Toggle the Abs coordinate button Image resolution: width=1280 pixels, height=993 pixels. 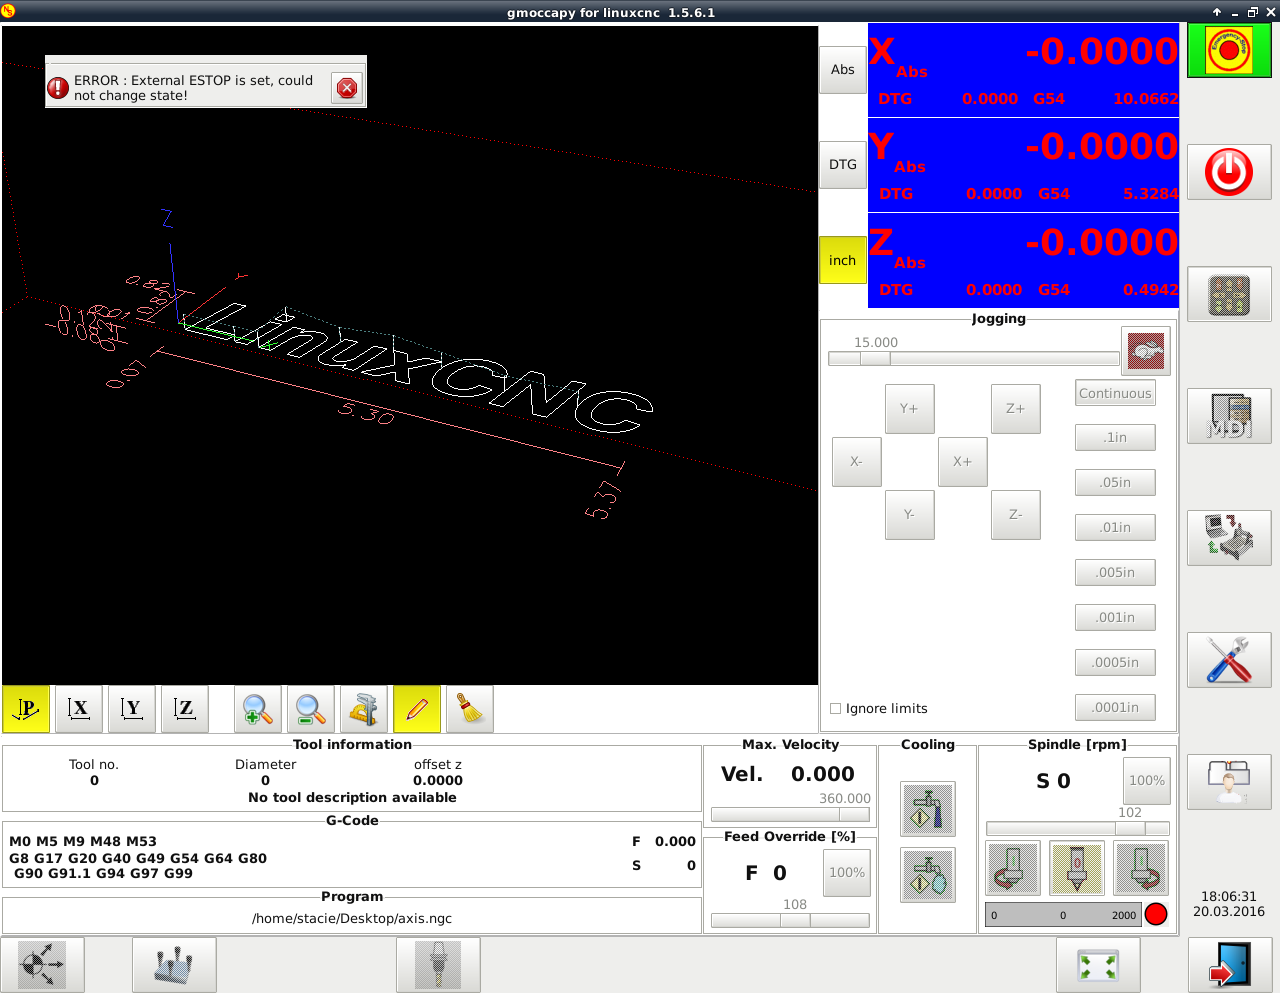tap(843, 70)
